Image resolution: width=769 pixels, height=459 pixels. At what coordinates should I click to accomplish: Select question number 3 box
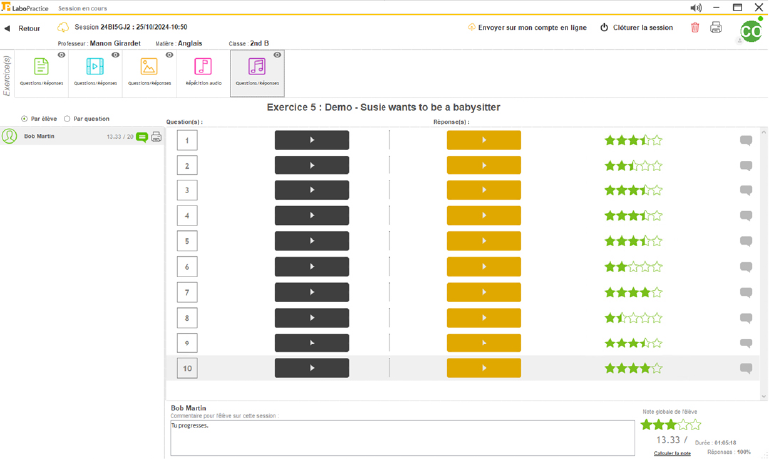click(x=187, y=190)
